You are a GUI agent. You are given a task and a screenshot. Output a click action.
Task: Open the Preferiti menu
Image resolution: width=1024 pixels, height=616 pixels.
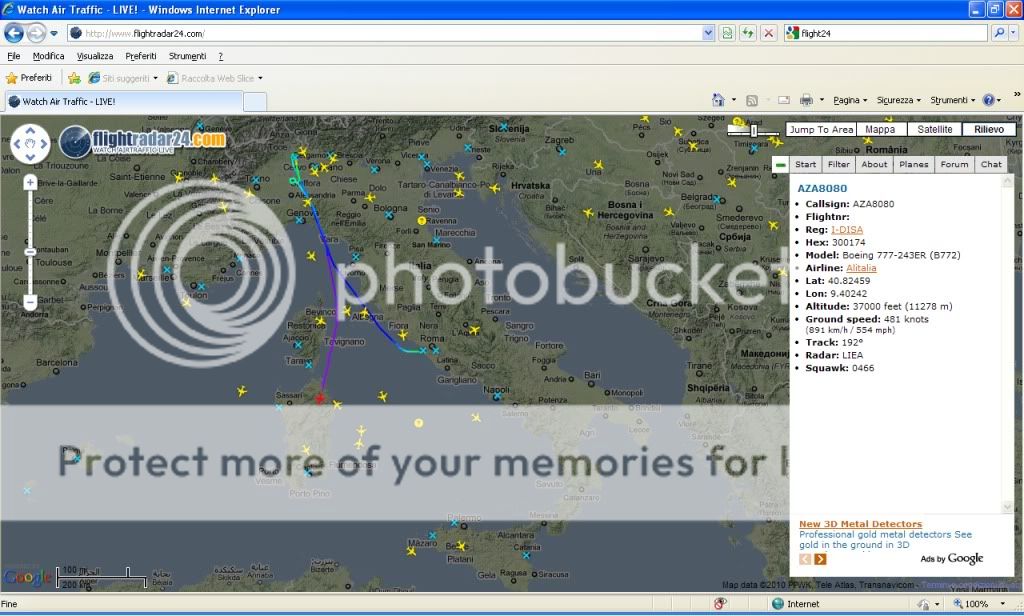pos(140,56)
